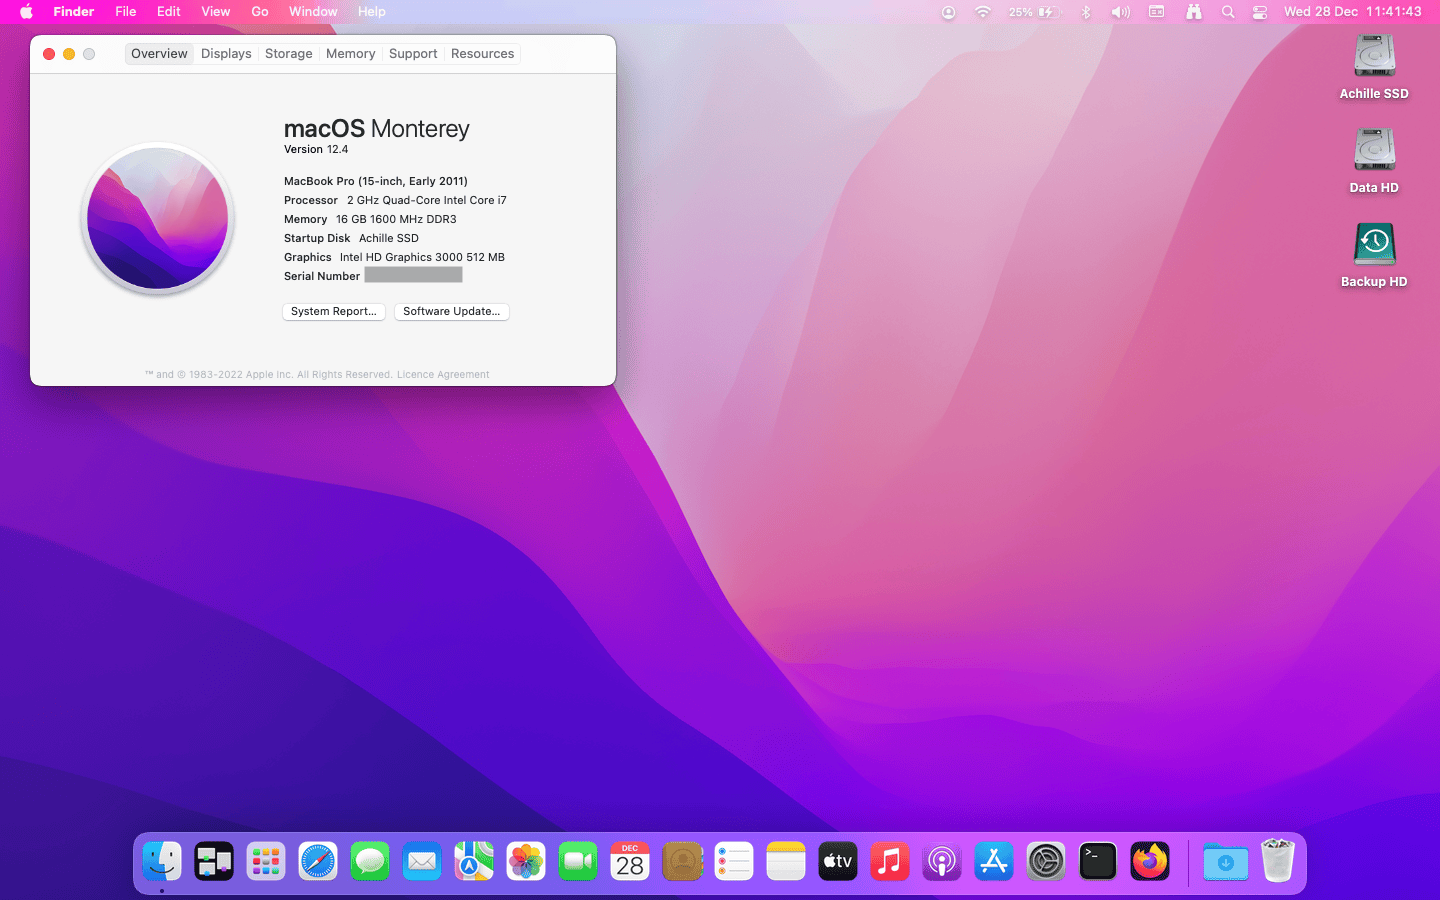Open Control Centre in the menu bar
This screenshot has height=900, width=1440.
[x=1259, y=12]
